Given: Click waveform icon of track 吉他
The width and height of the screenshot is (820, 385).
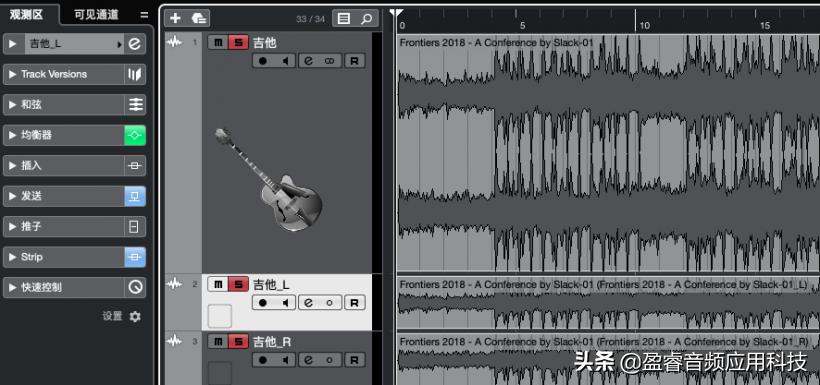Looking at the screenshot, I should click(x=174, y=42).
